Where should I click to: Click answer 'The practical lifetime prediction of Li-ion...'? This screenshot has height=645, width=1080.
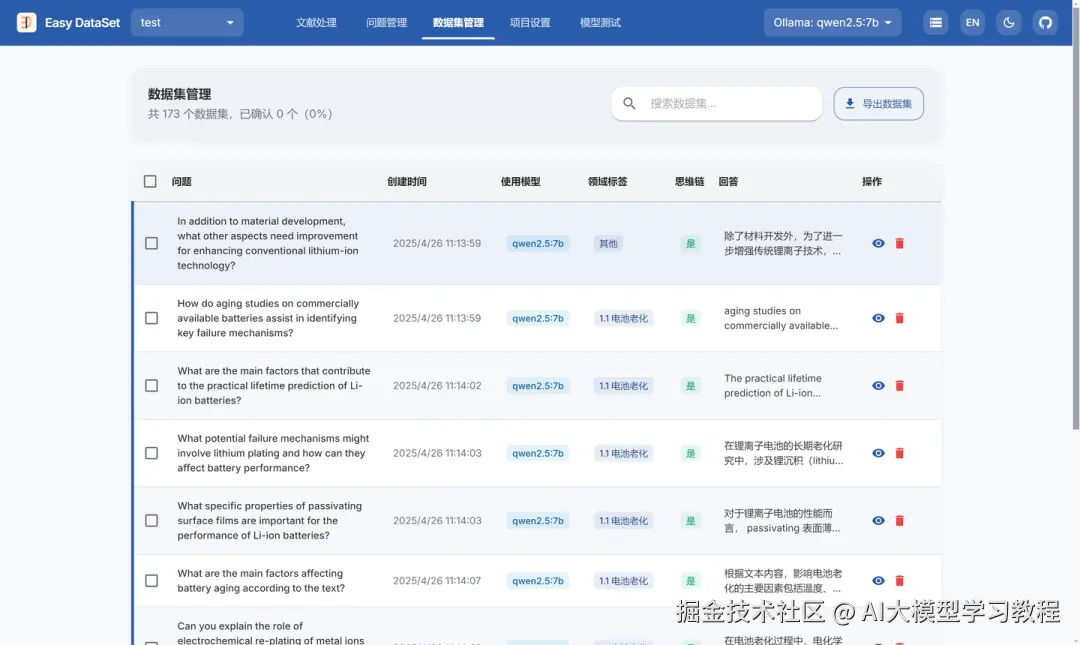[x=773, y=386]
